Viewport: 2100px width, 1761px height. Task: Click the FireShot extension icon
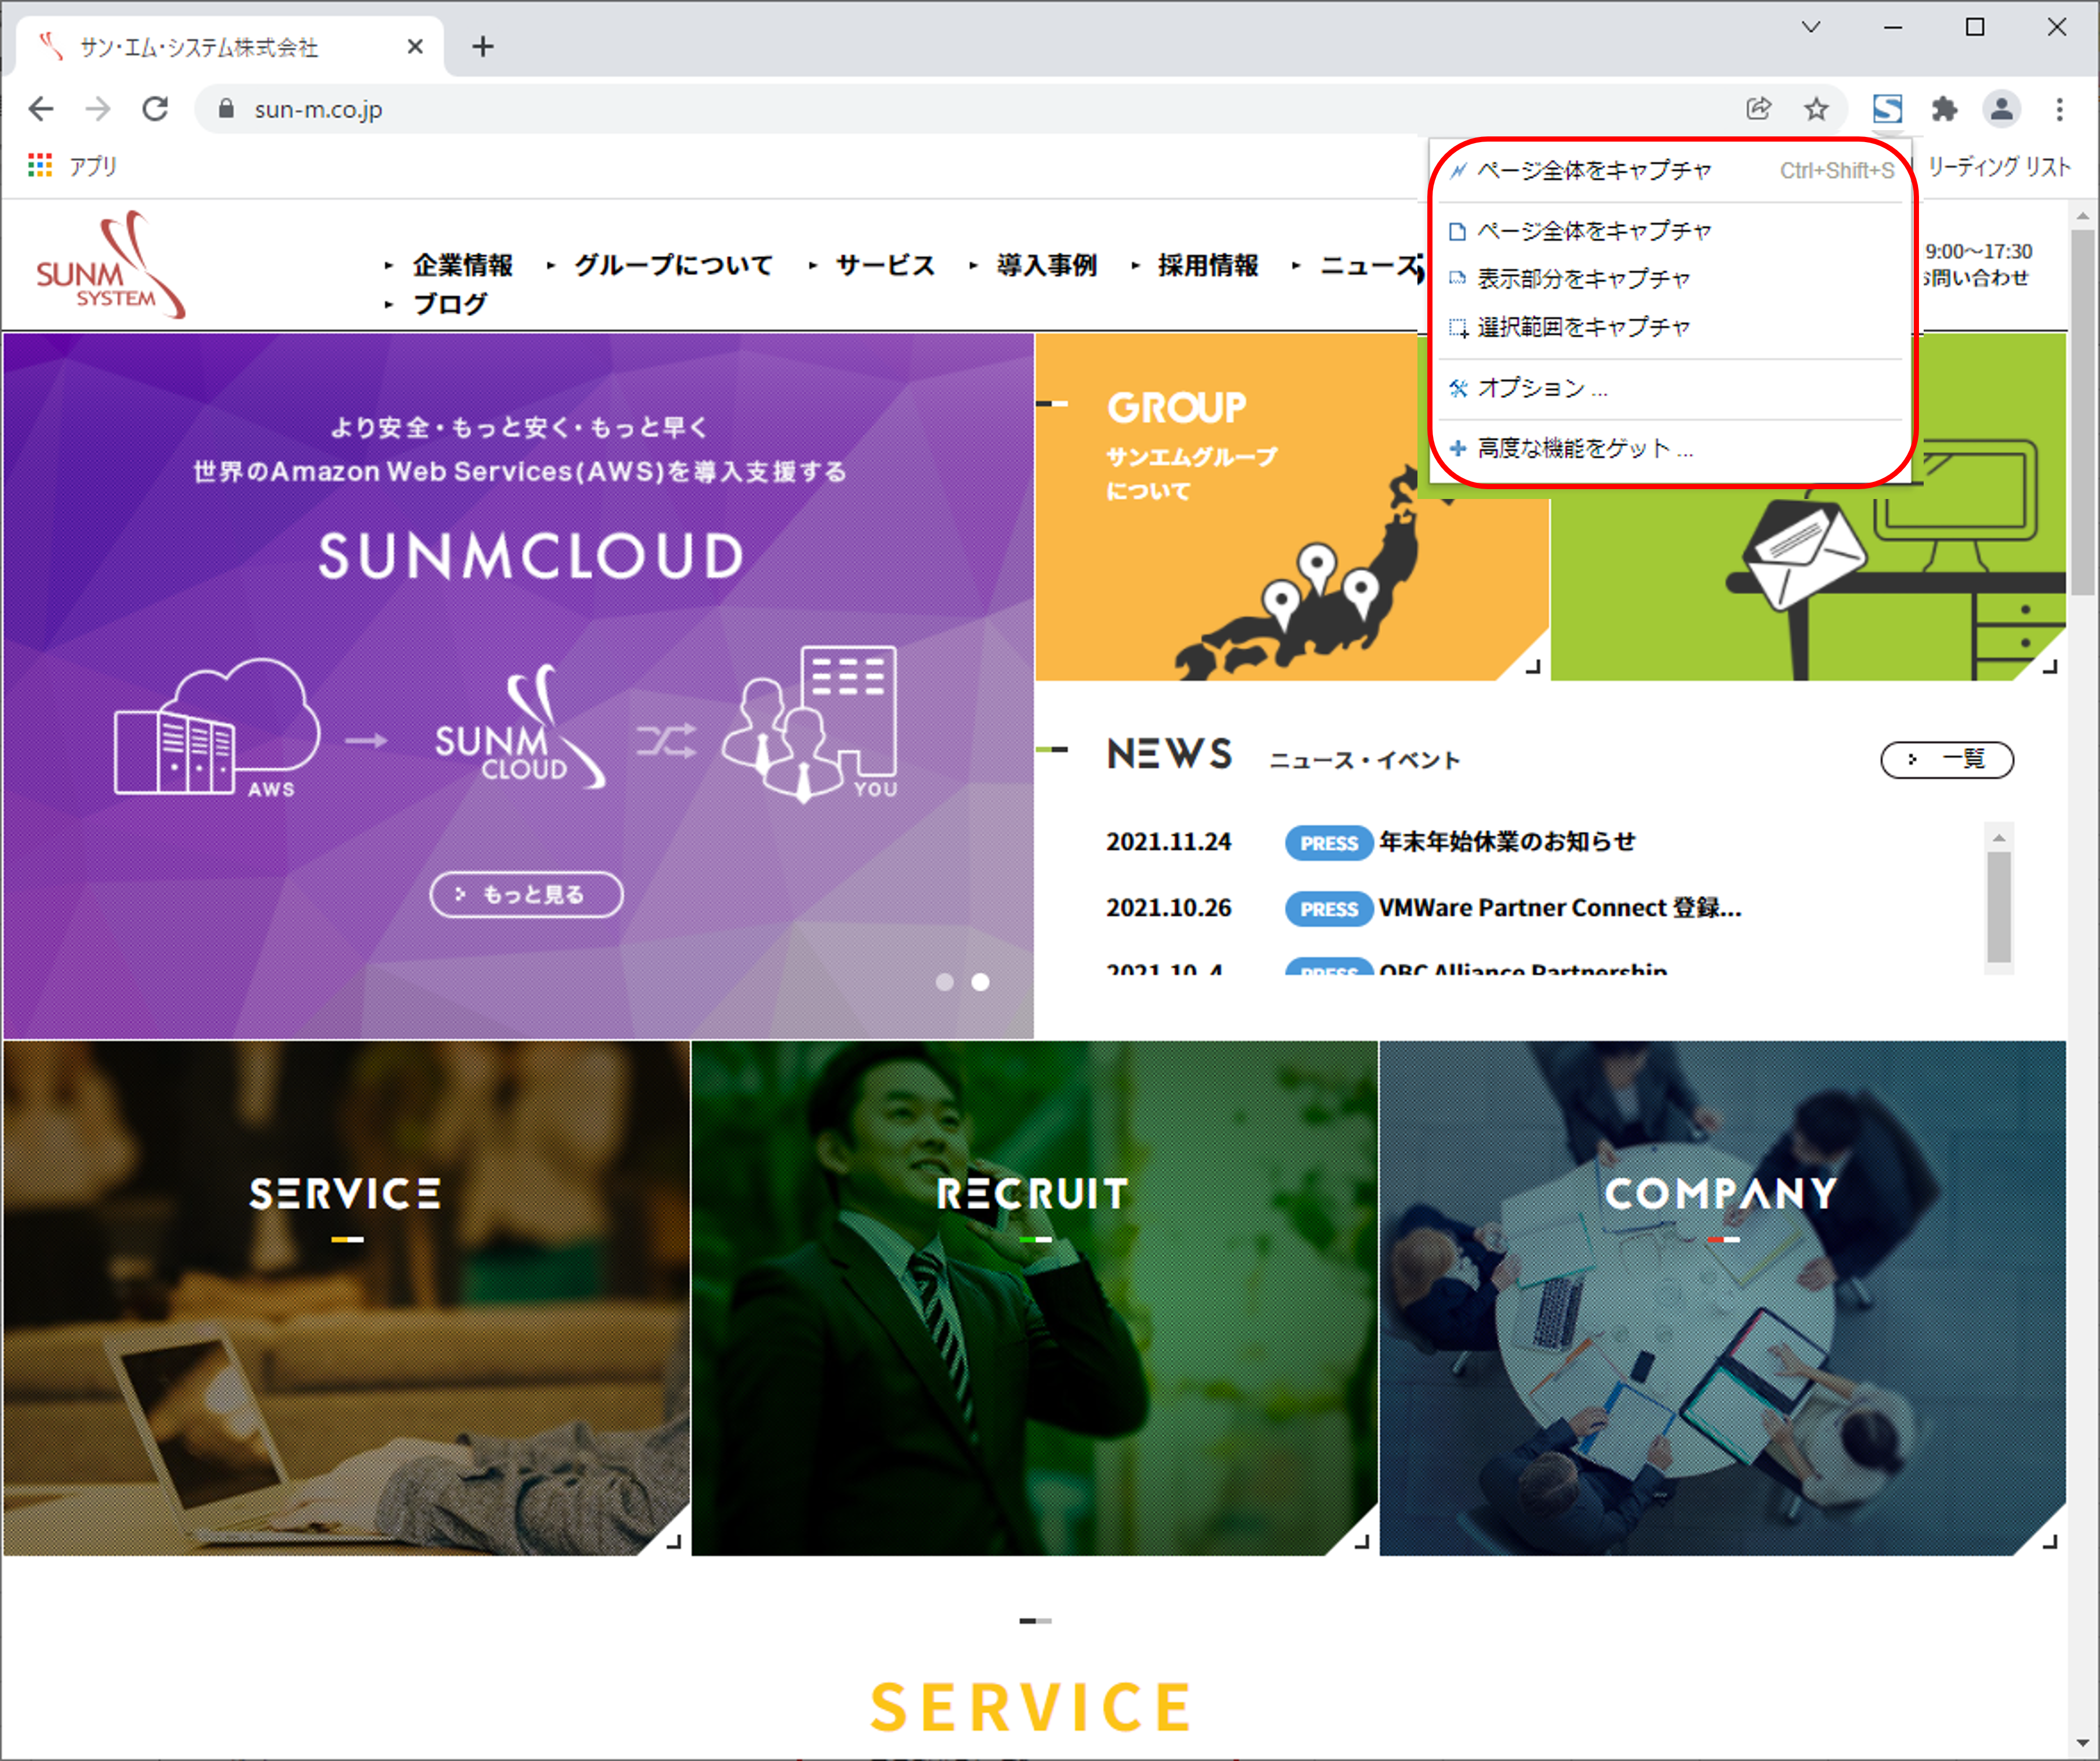[x=1887, y=108]
